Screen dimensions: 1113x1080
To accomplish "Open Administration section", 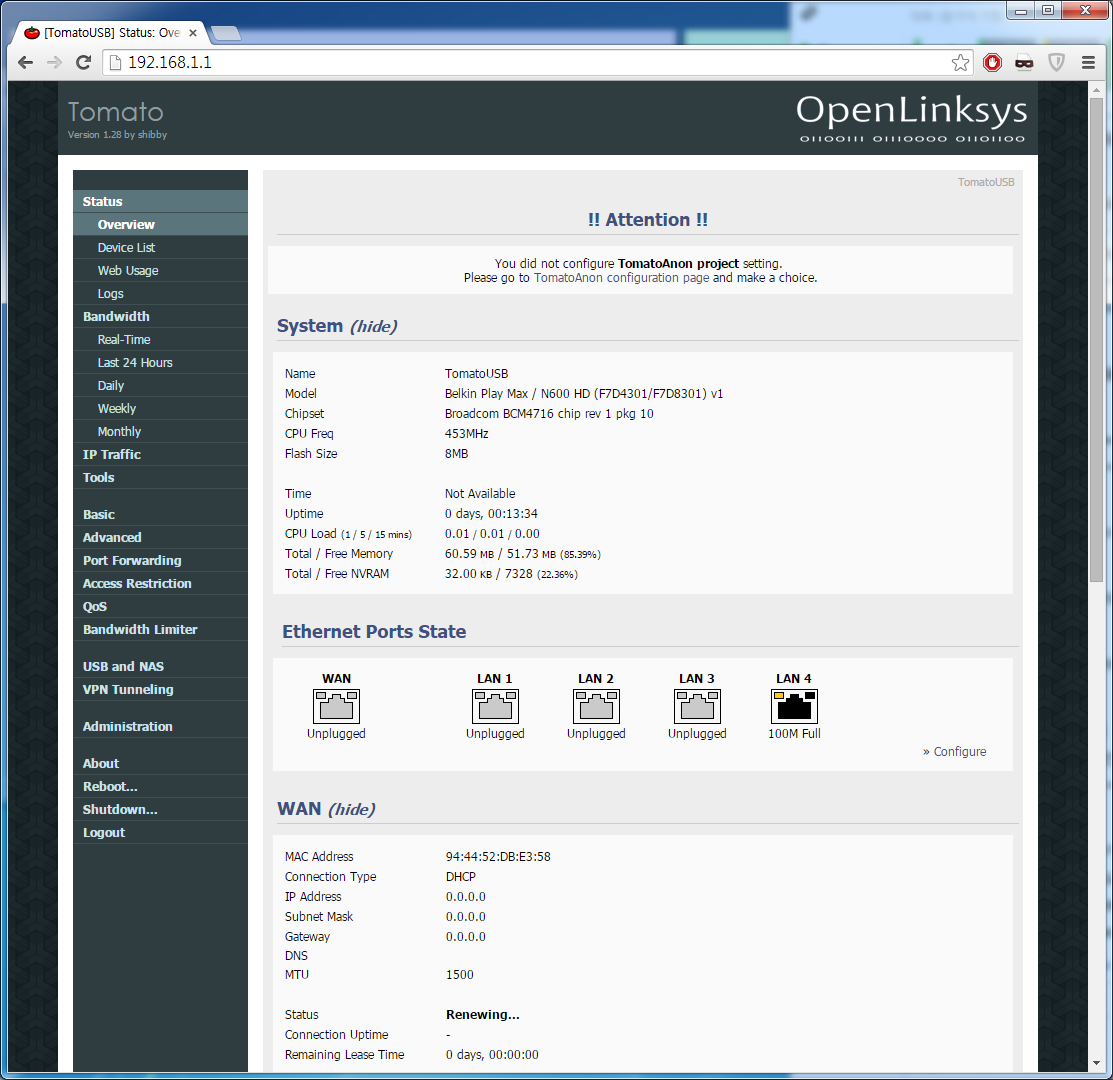I will pos(160,727).
